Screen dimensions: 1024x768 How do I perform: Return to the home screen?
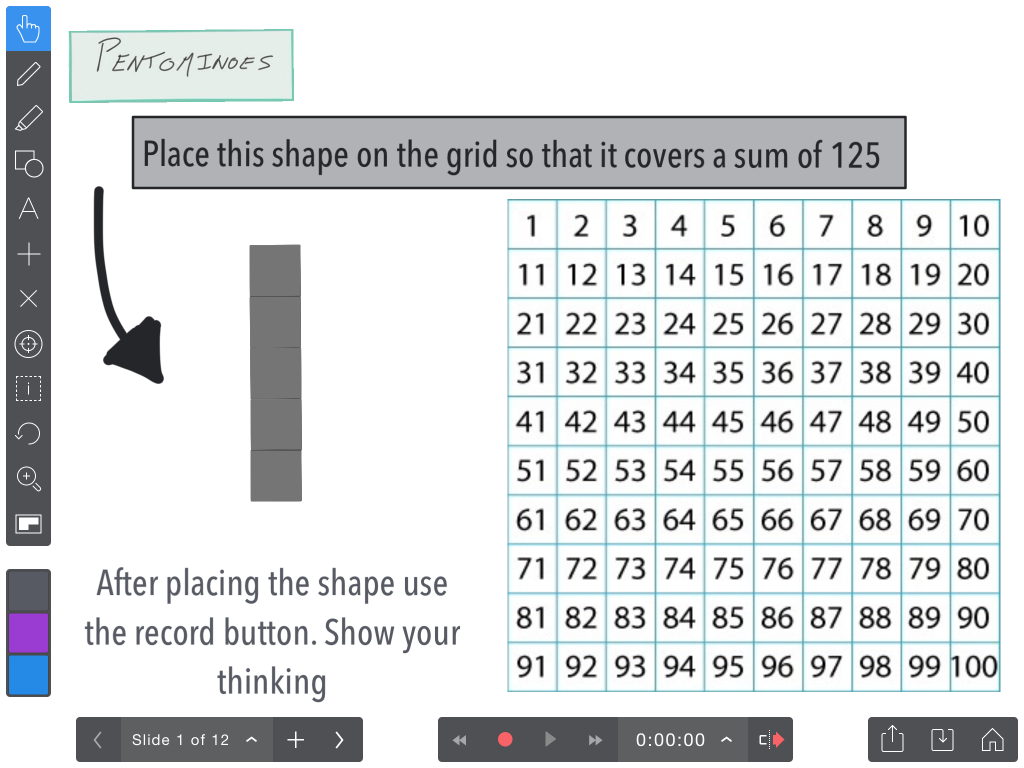click(x=993, y=740)
